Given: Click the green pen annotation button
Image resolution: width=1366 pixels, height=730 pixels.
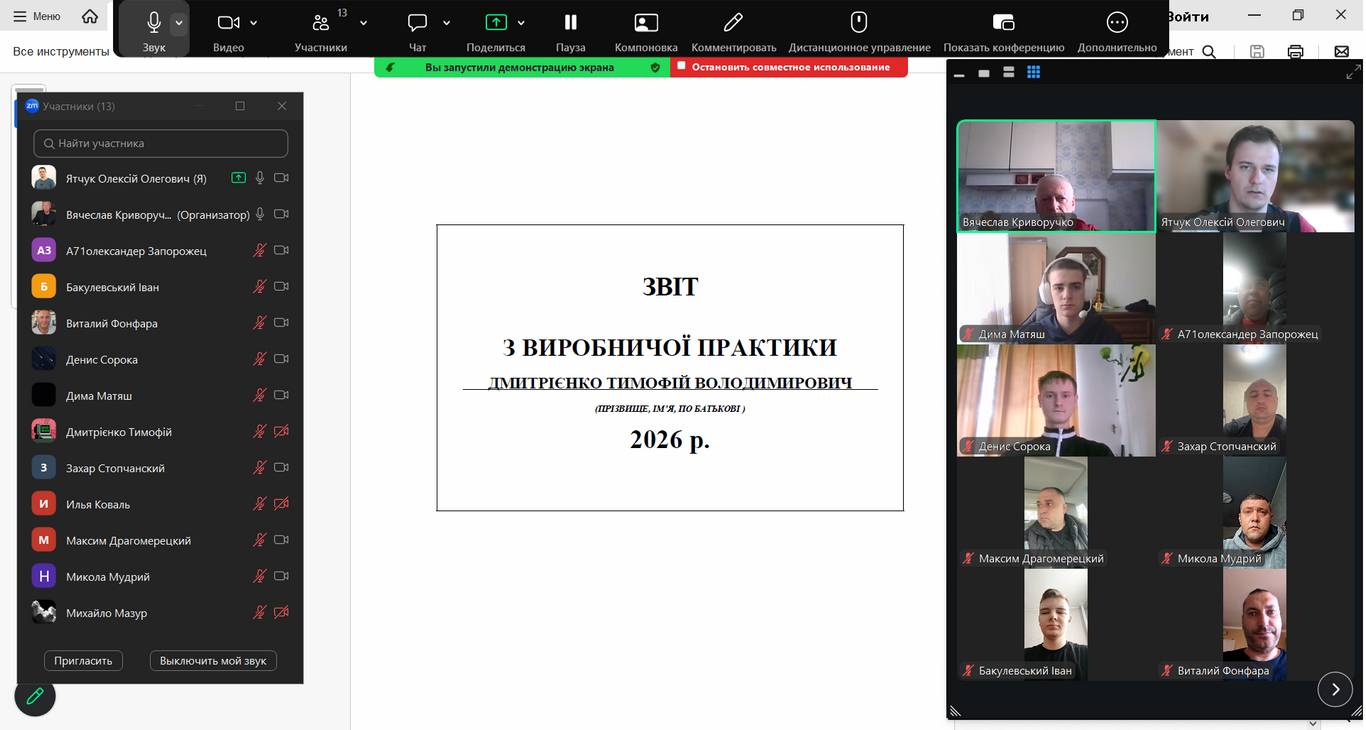Looking at the screenshot, I should 35,696.
